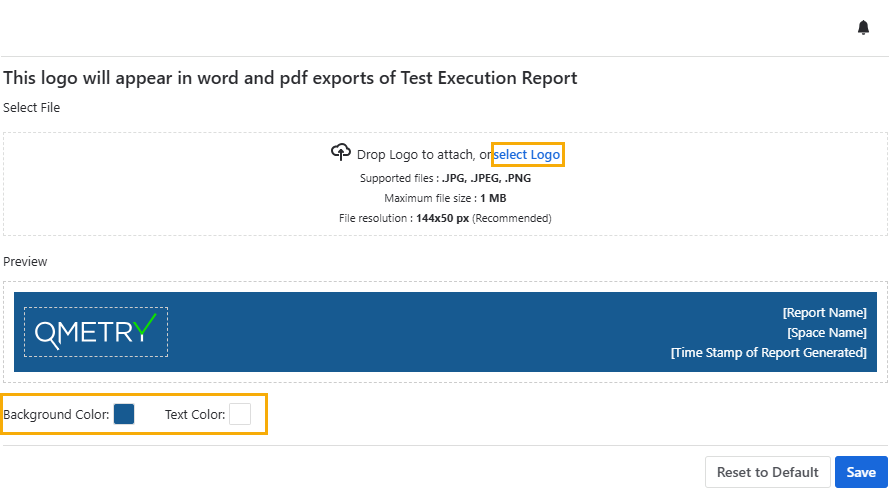Click the 'File resolution' recommendation line
Screen dimensions: 889x498
click(445, 218)
